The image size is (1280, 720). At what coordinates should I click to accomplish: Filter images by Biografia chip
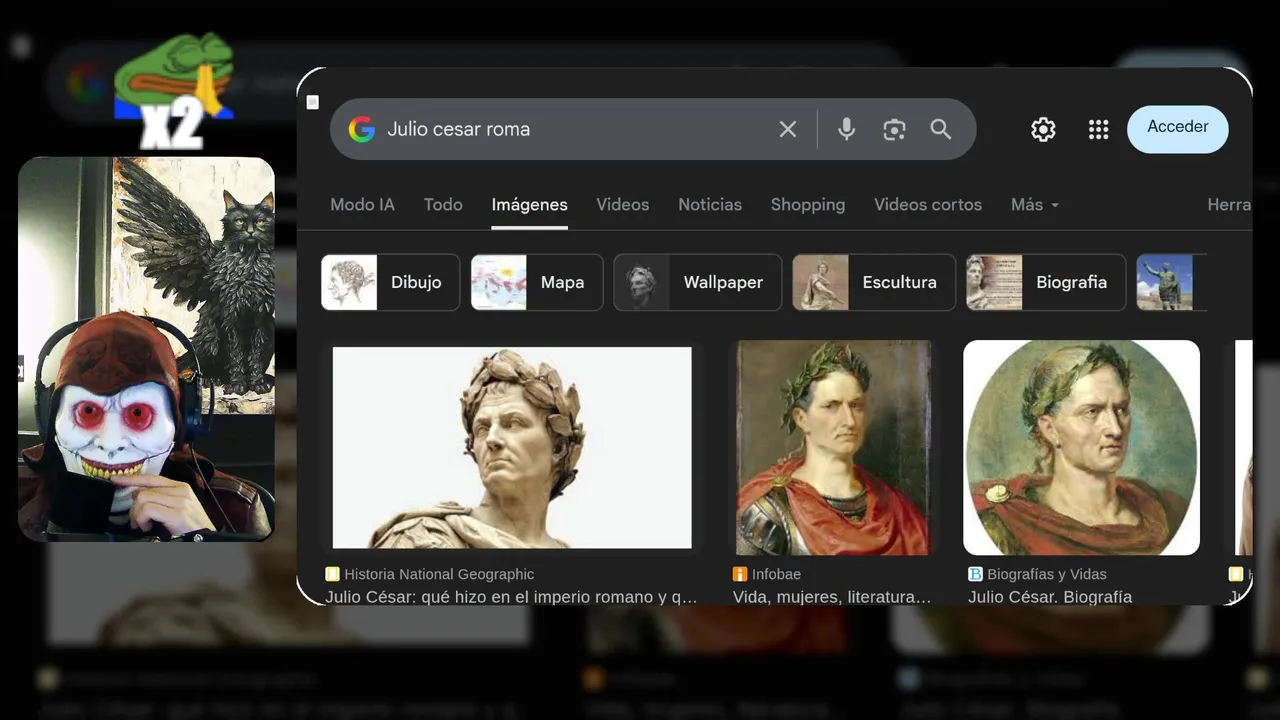[1046, 282]
